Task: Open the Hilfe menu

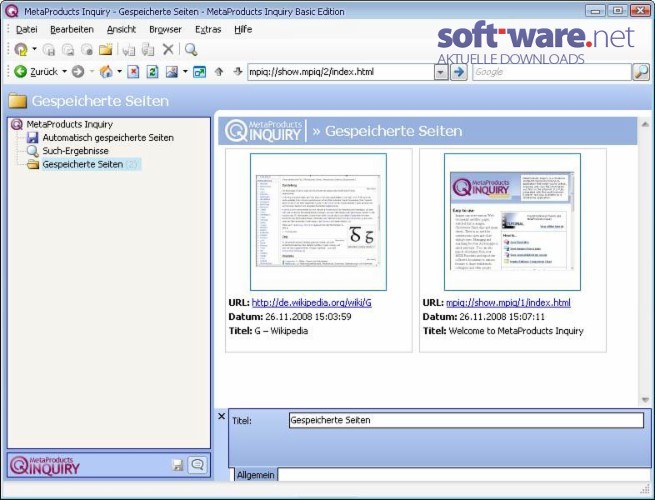Action: click(x=243, y=29)
